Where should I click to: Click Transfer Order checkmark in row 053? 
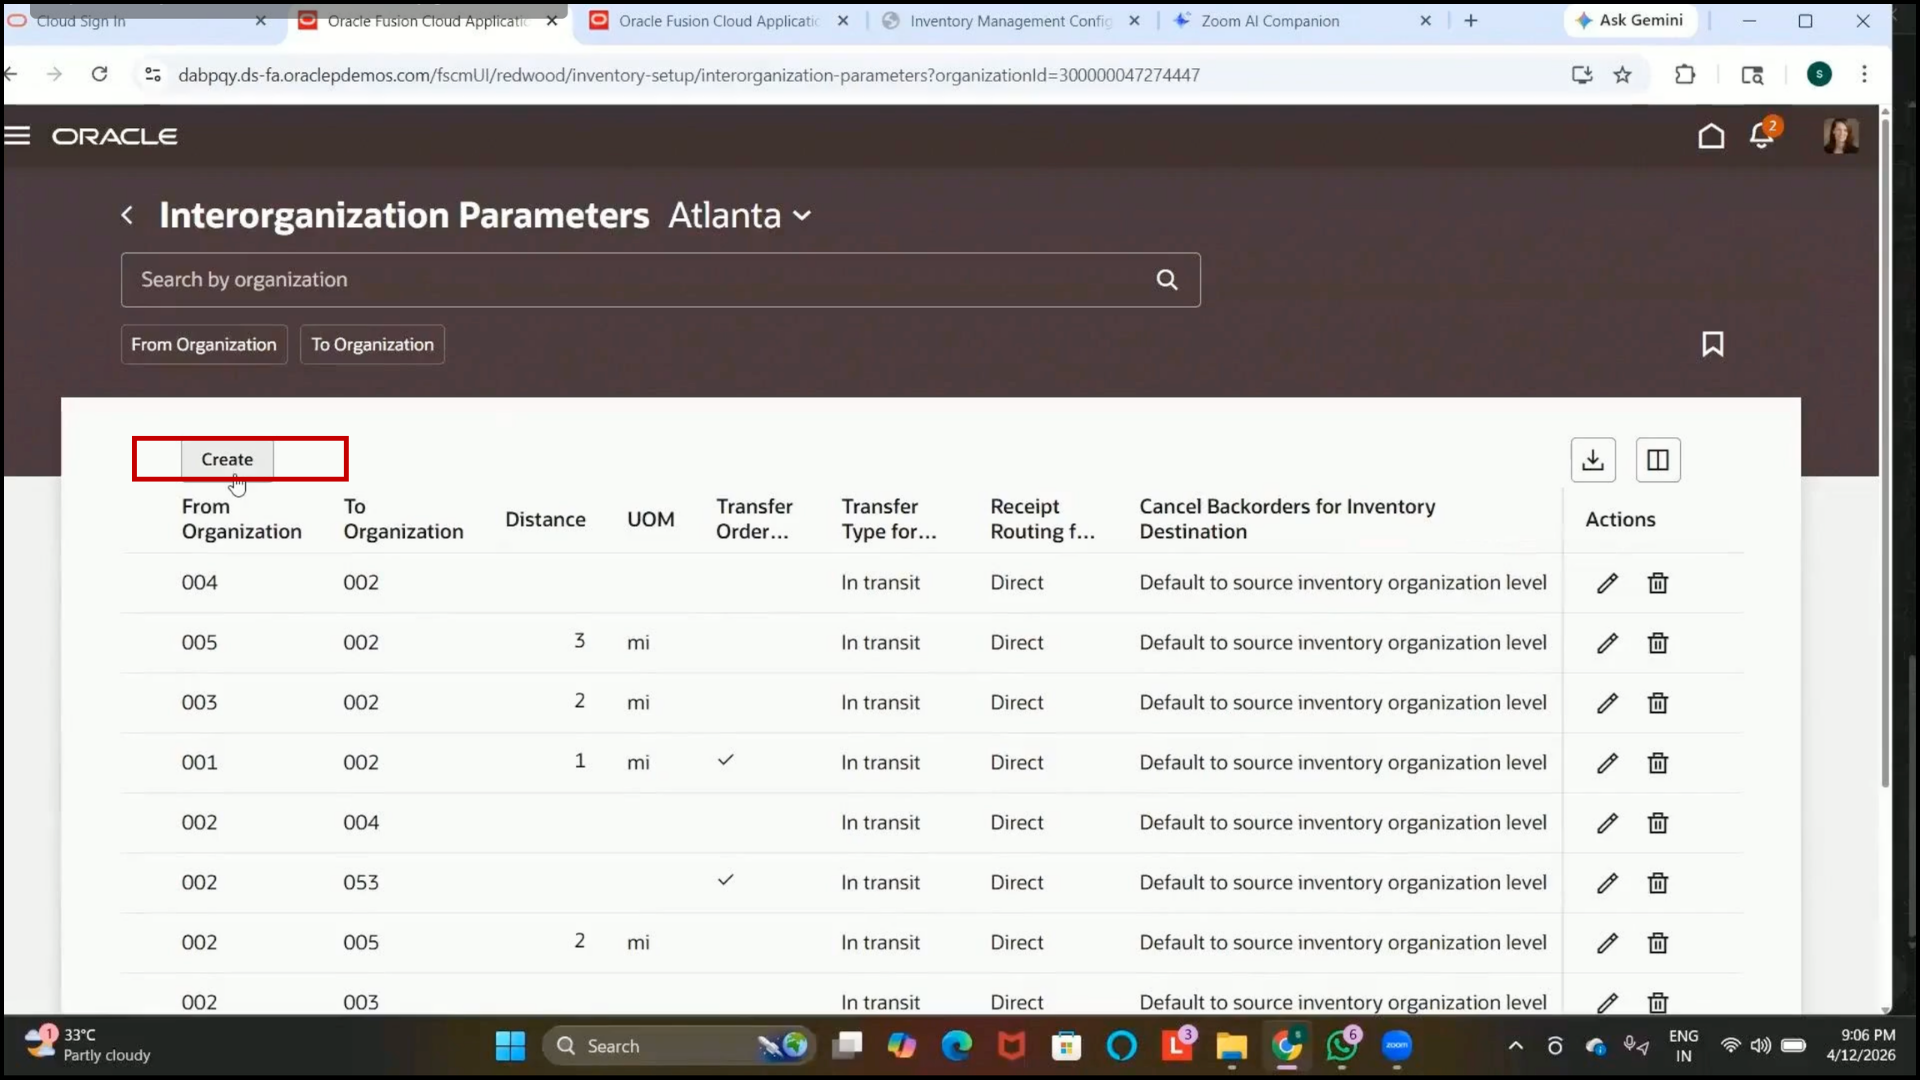pyautogui.click(x=726, y=880)
